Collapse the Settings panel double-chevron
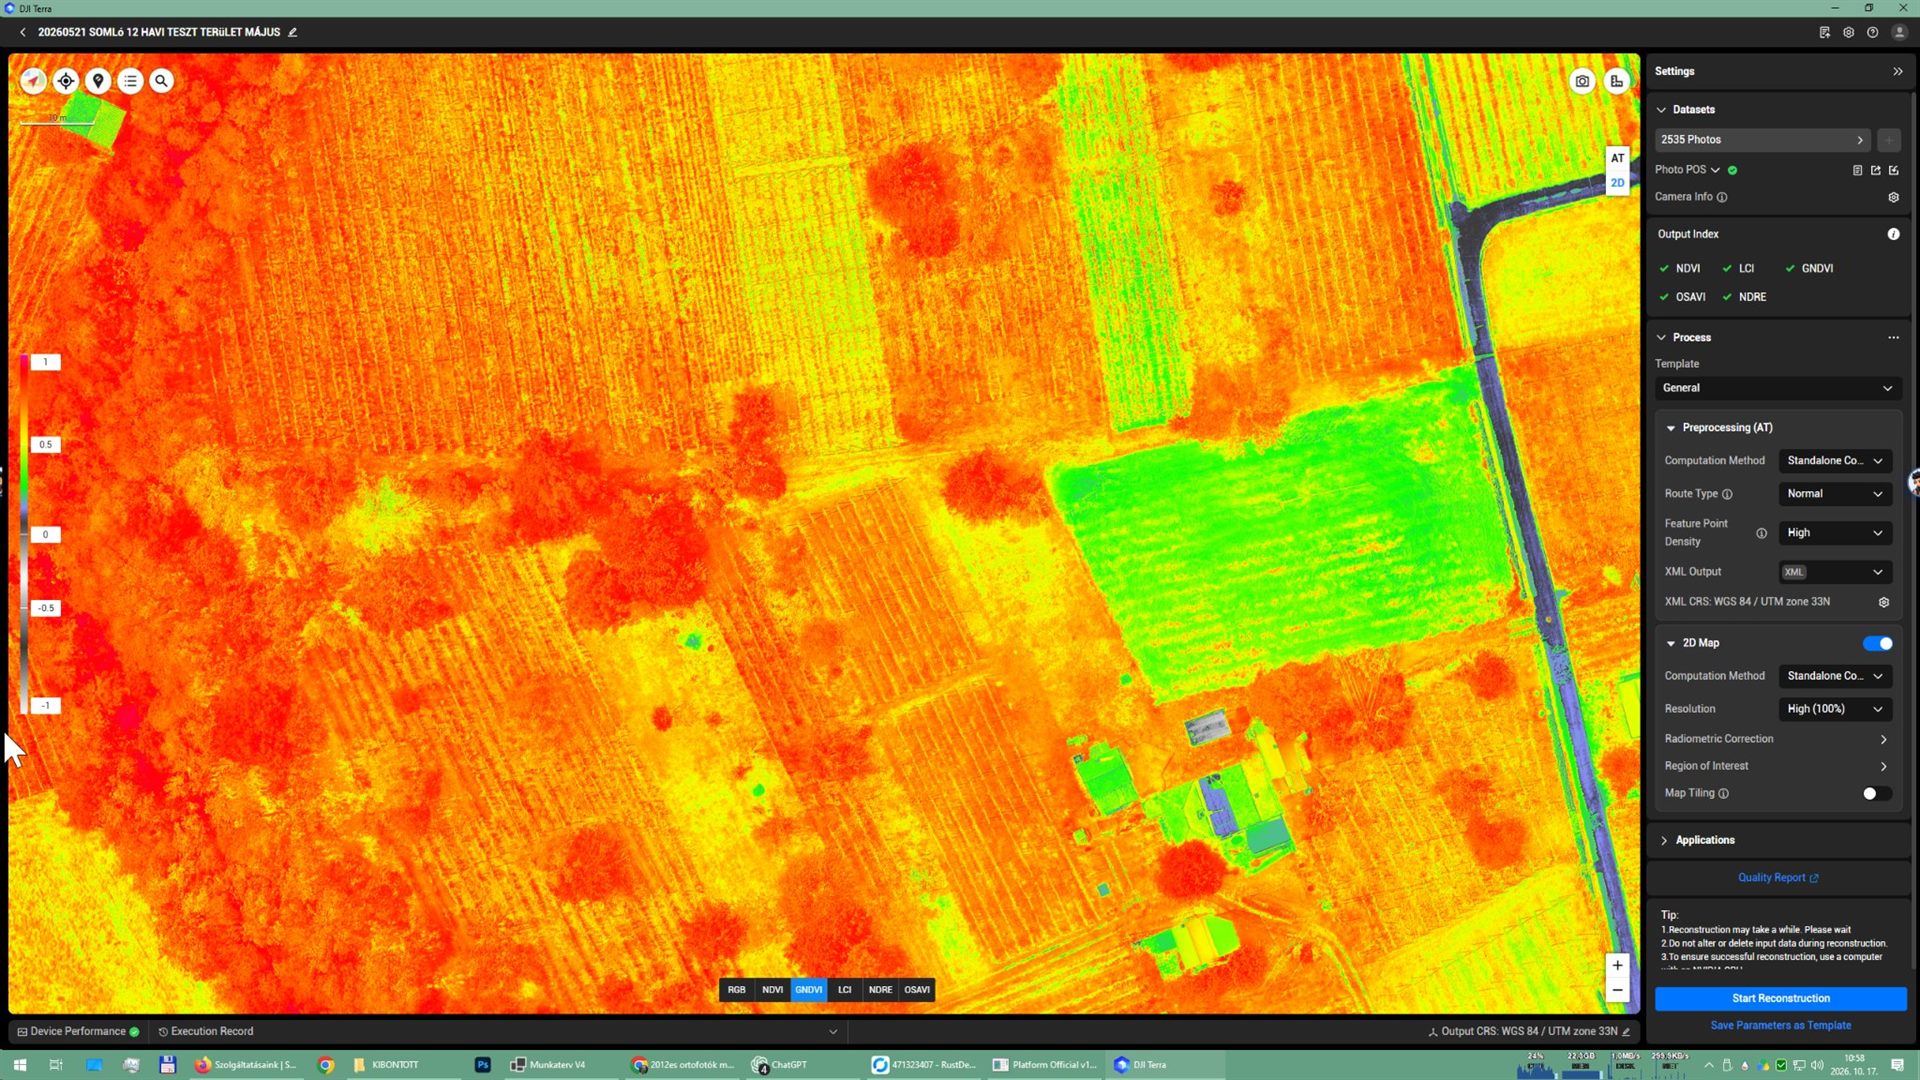The image size is (1920, 1080). click(1898, 72)
